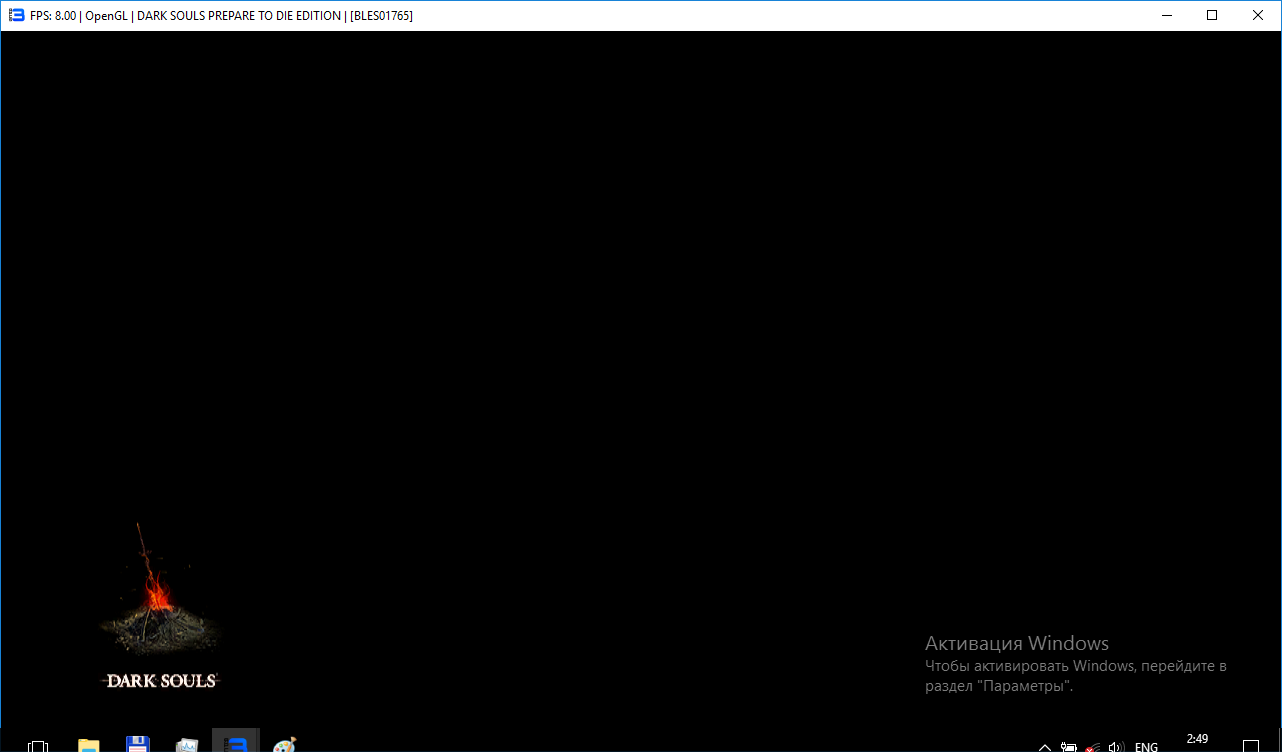Viewport: 1282px width, 752px height.
Task: Open the Action Center notifications button
Action: 1251,746
